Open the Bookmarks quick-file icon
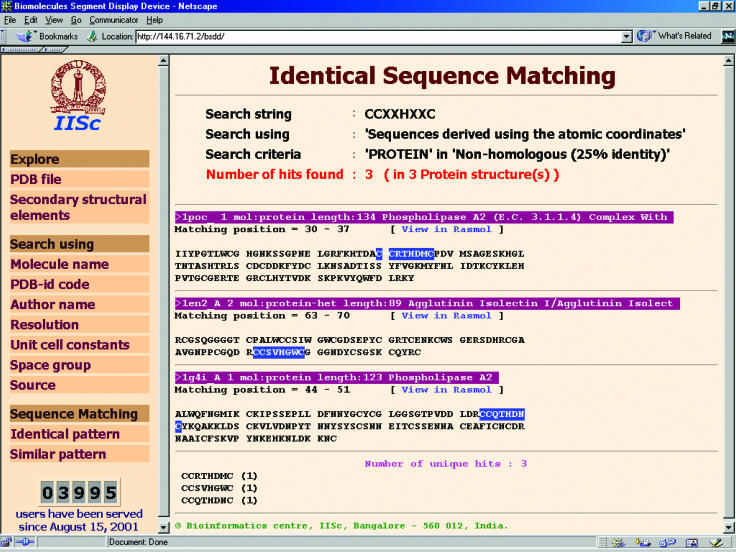 point(24,36)
